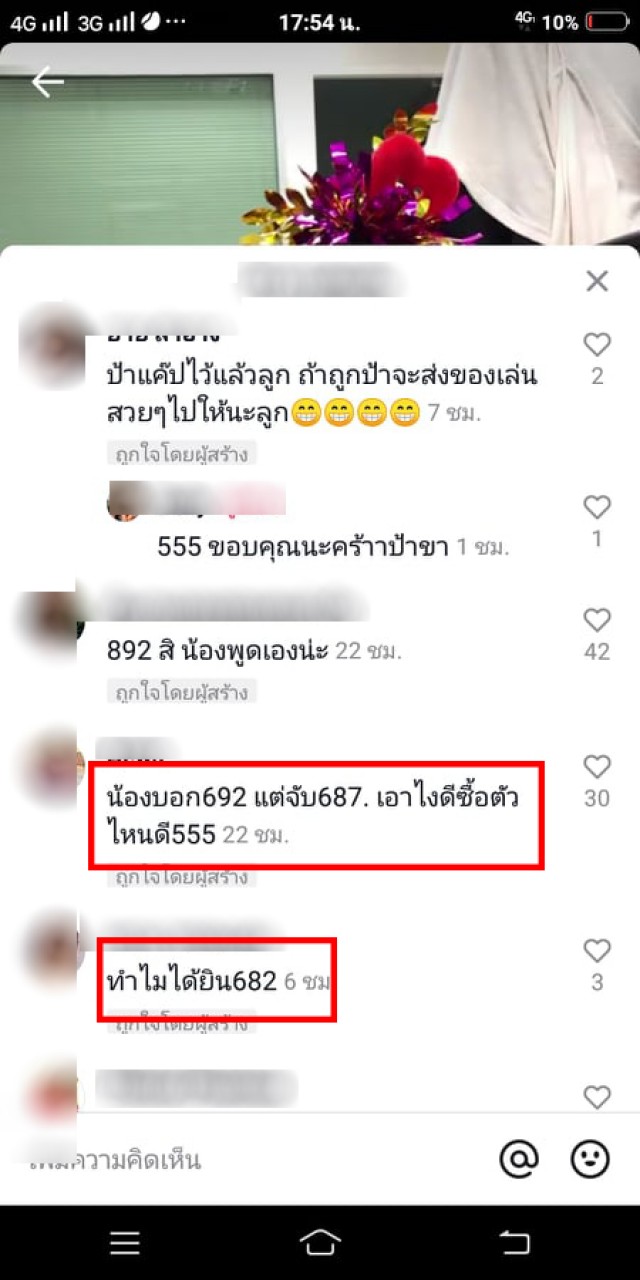Tap the Android back navigation button
The height and width of the screenshot is (1280, 640).
tap(514, 1242)
